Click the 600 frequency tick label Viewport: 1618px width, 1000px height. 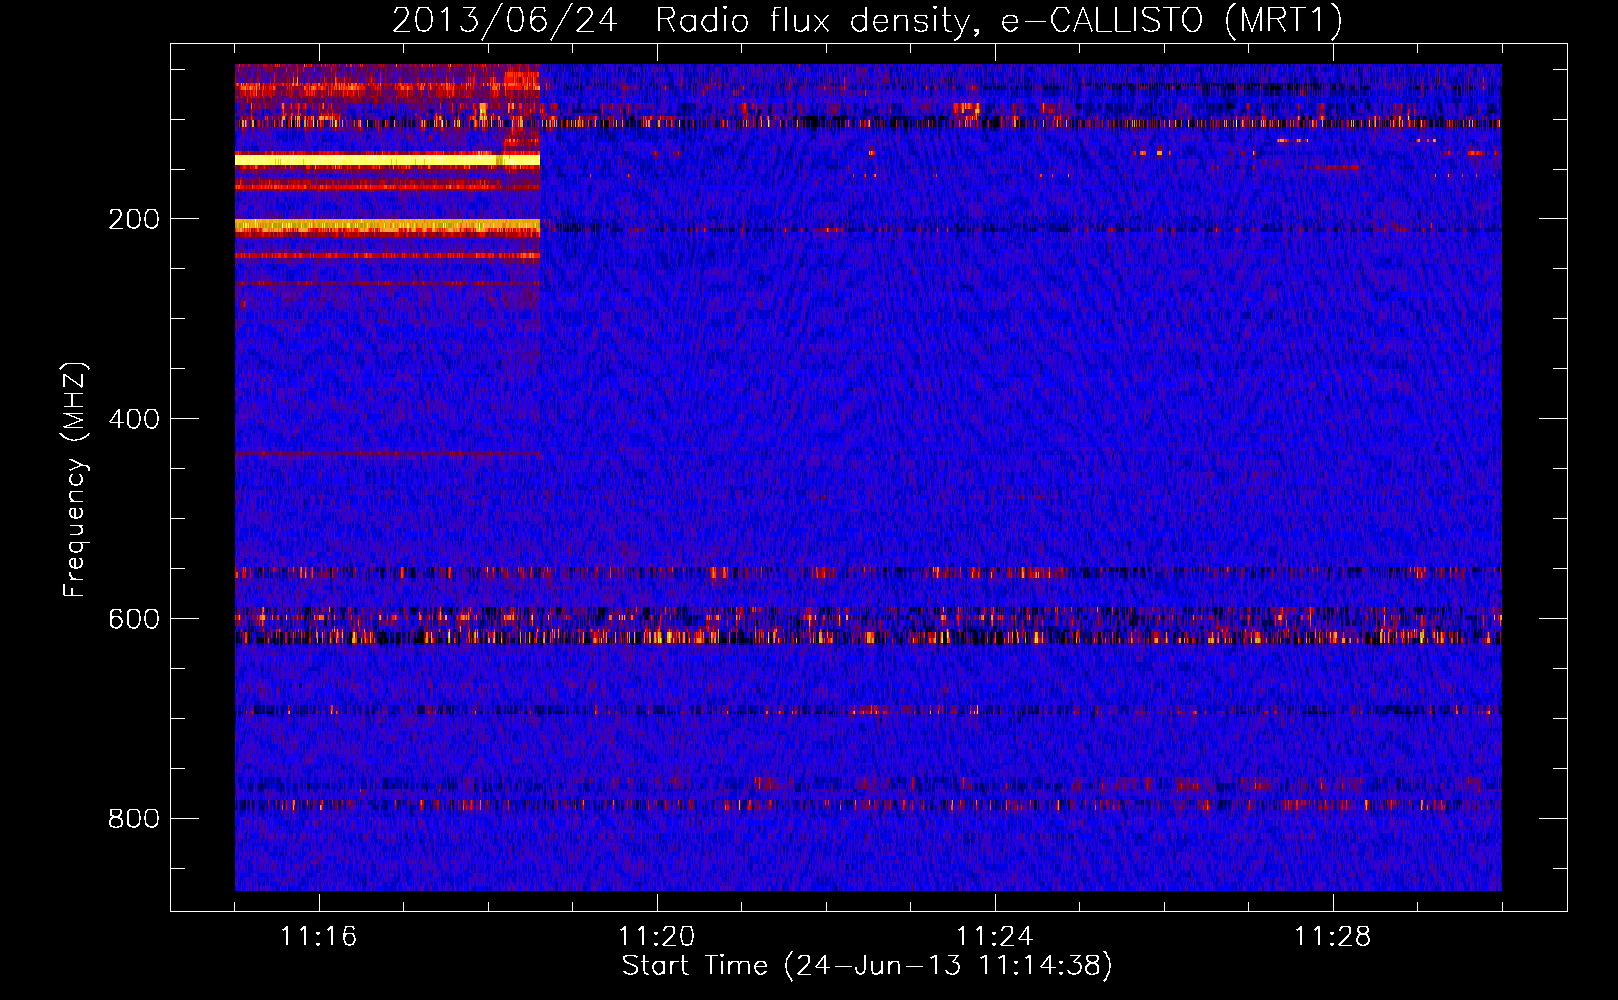(x=134, y=619)
